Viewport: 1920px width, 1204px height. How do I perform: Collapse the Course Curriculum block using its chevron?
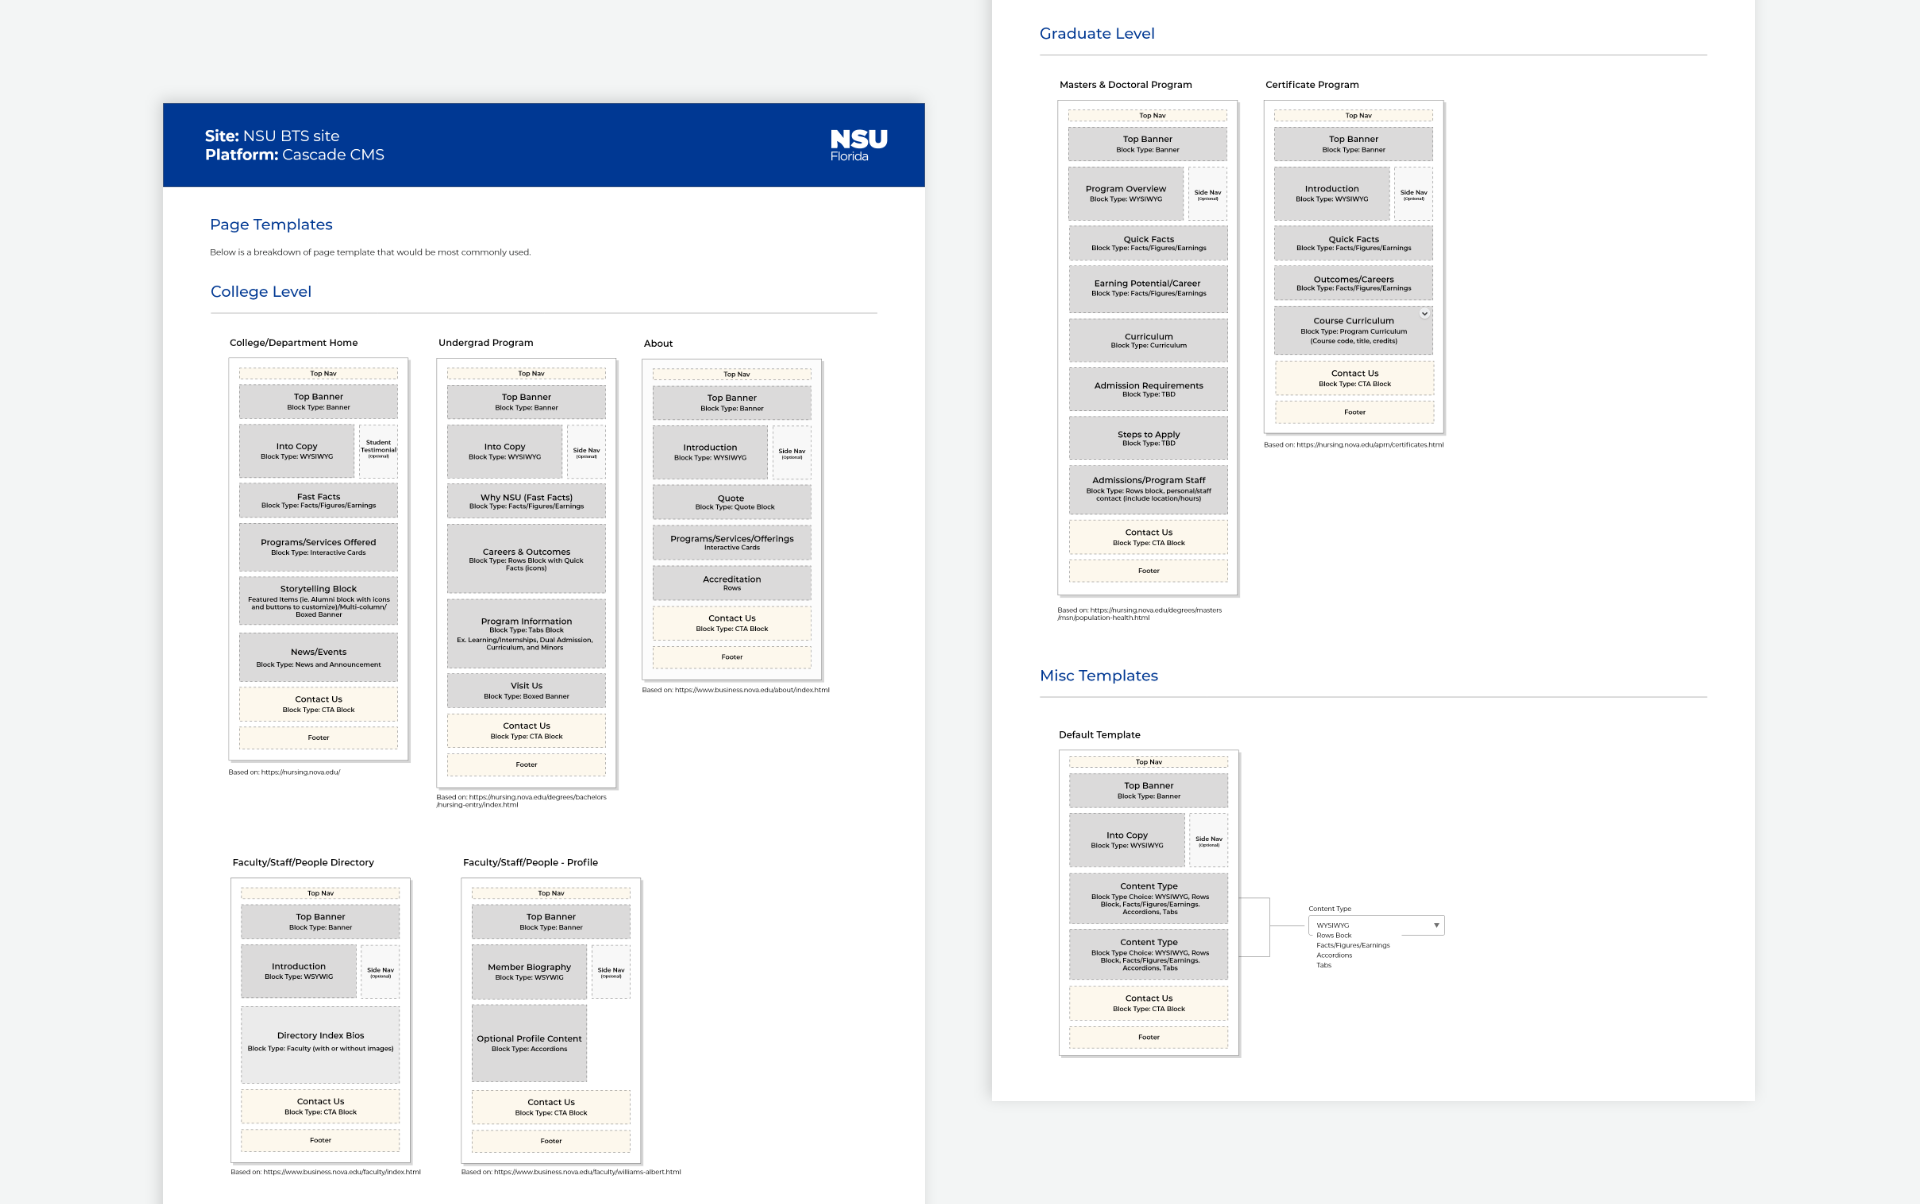[x=1426, y=314]
